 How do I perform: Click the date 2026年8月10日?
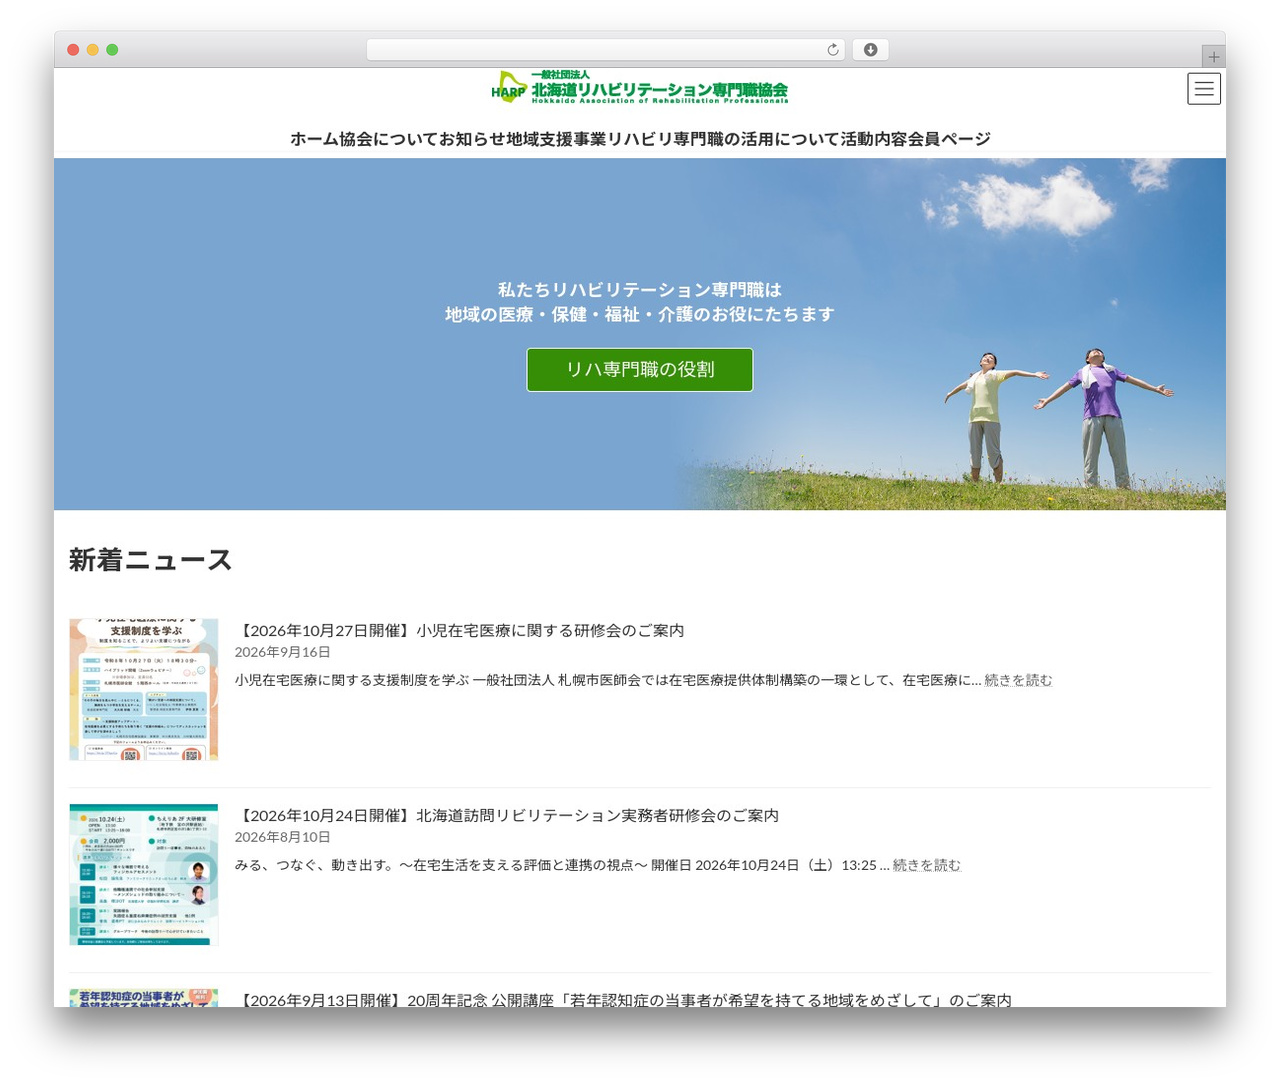click(x=283, y=837)
